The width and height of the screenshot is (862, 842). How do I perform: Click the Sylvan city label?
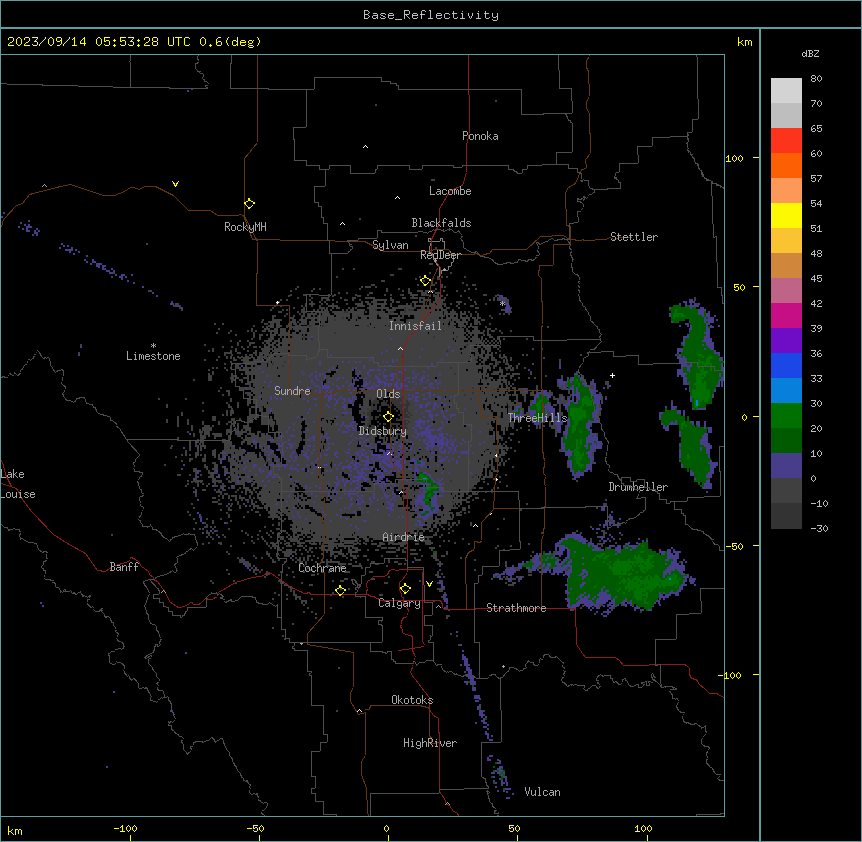pos(390,245)
